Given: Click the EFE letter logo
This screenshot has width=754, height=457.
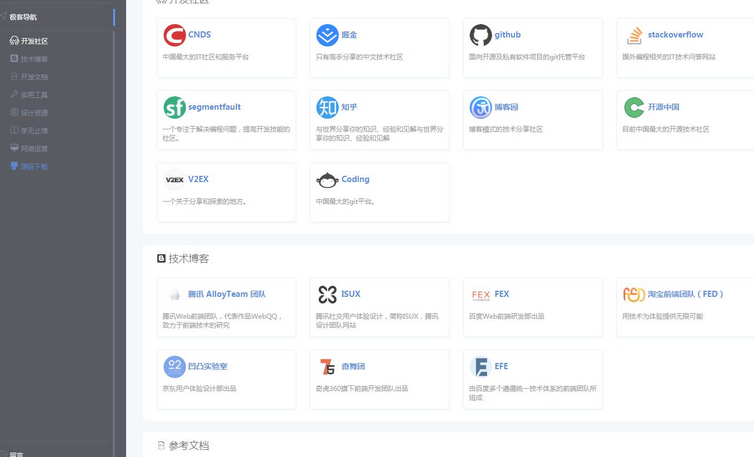Looking at the screenshot, I should click(481, 367).
